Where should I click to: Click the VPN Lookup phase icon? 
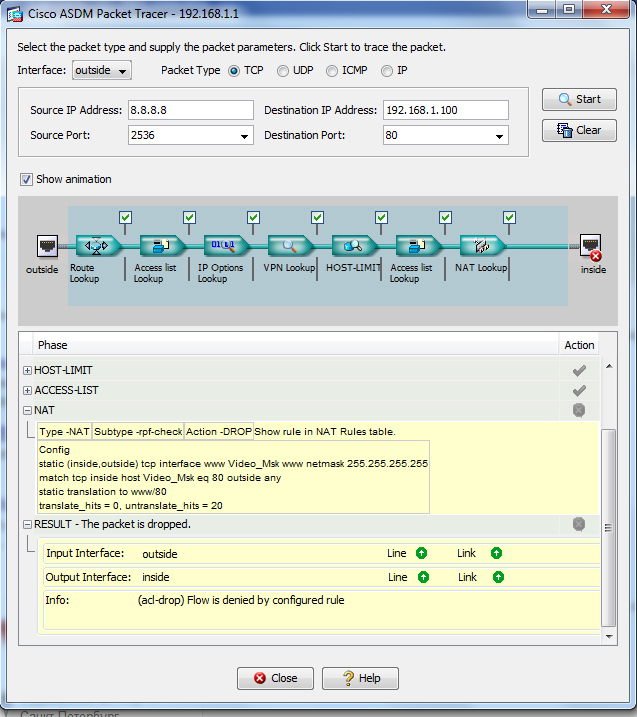290,246
